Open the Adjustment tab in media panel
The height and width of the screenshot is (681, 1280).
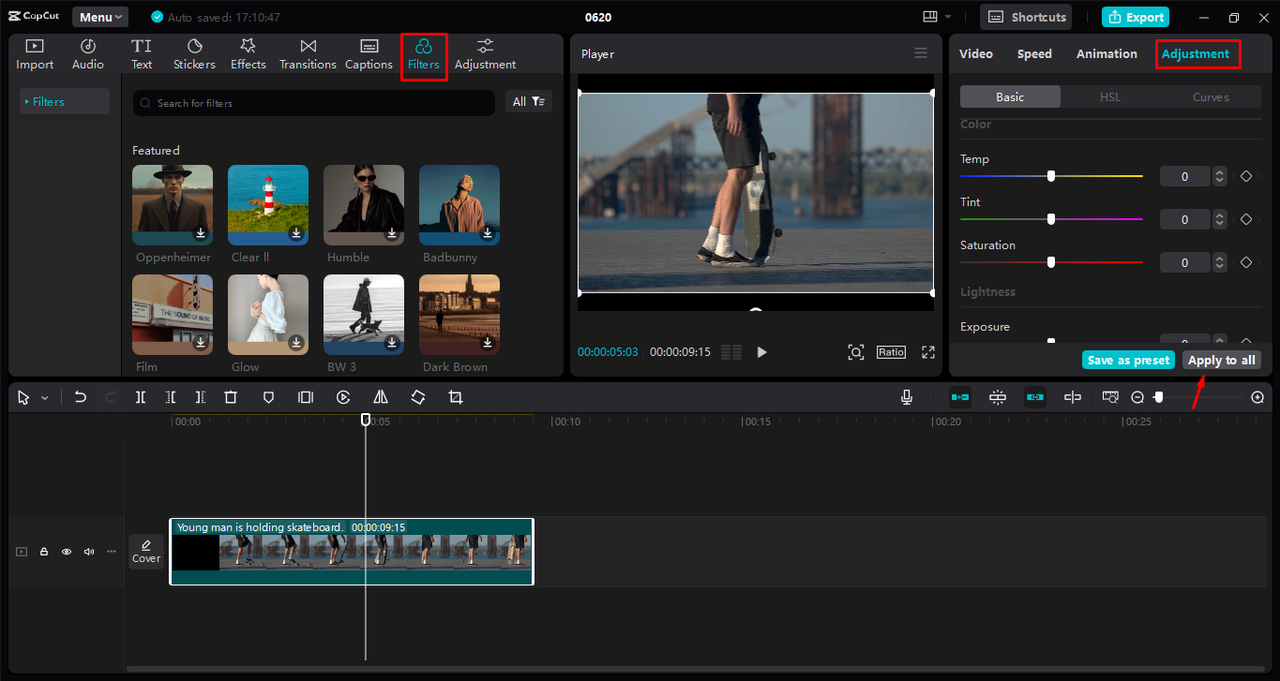(x=485, y=54)
